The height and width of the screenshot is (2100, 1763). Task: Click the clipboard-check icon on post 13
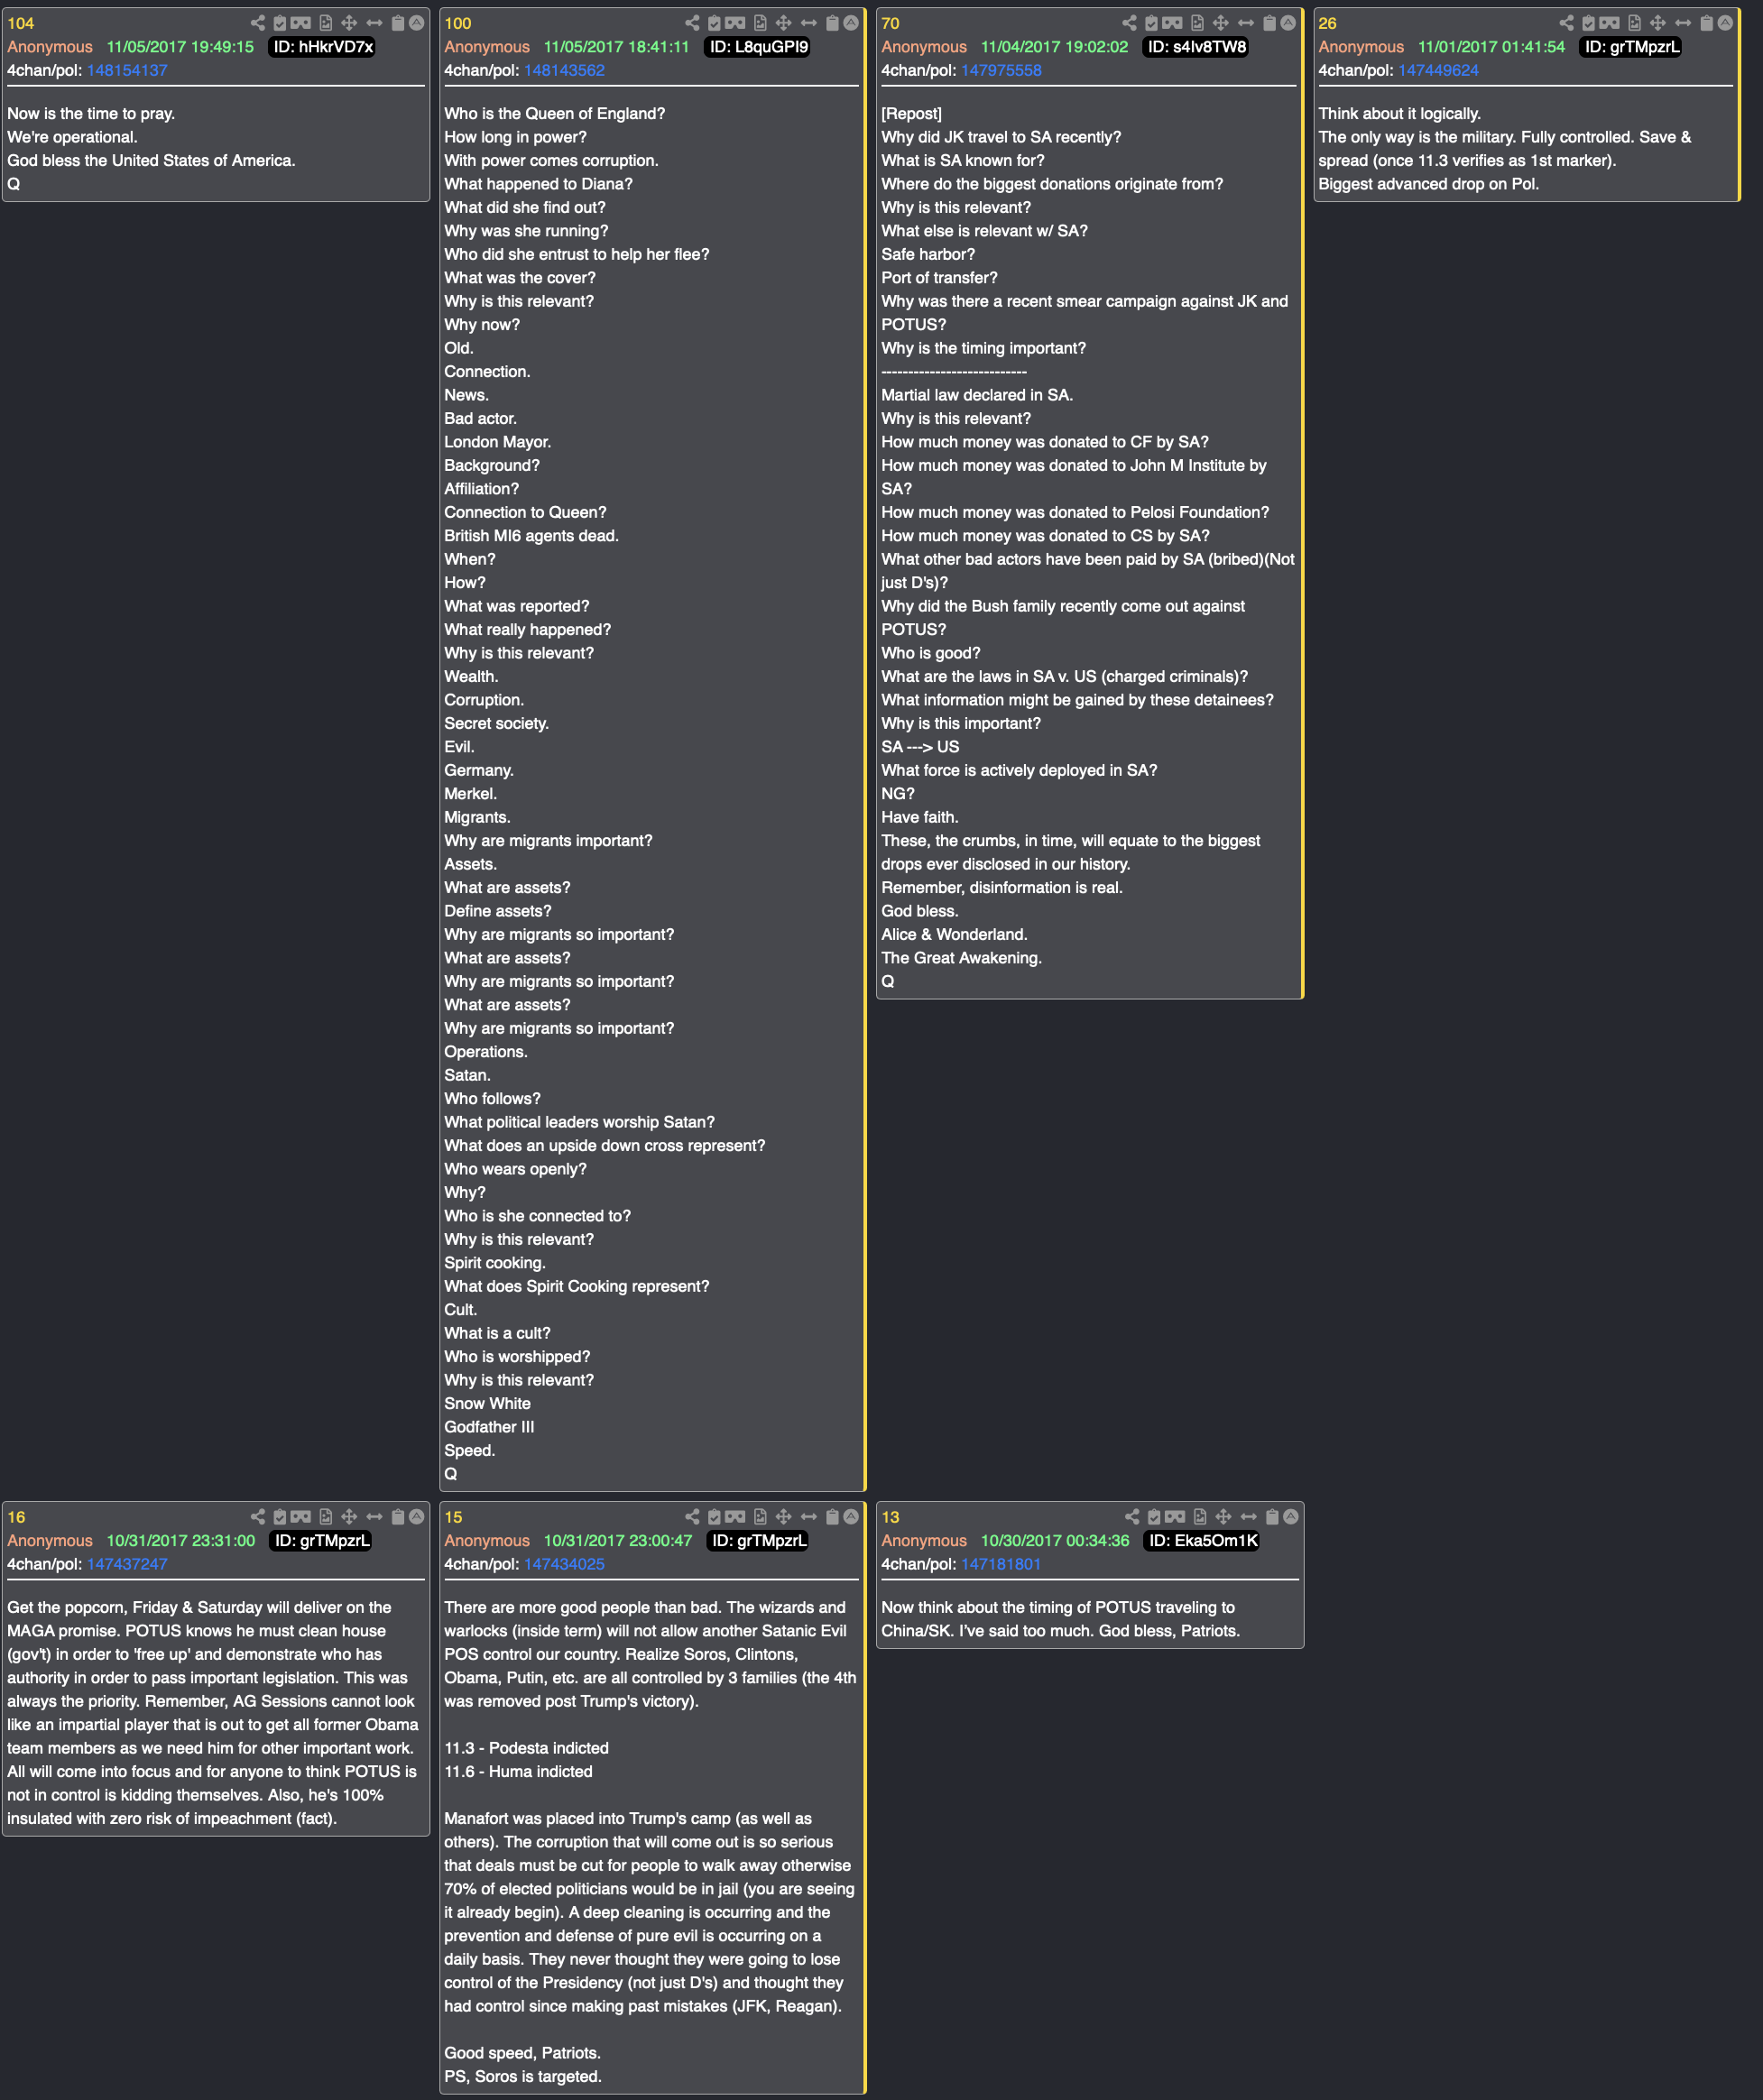click(1154, 1517)
